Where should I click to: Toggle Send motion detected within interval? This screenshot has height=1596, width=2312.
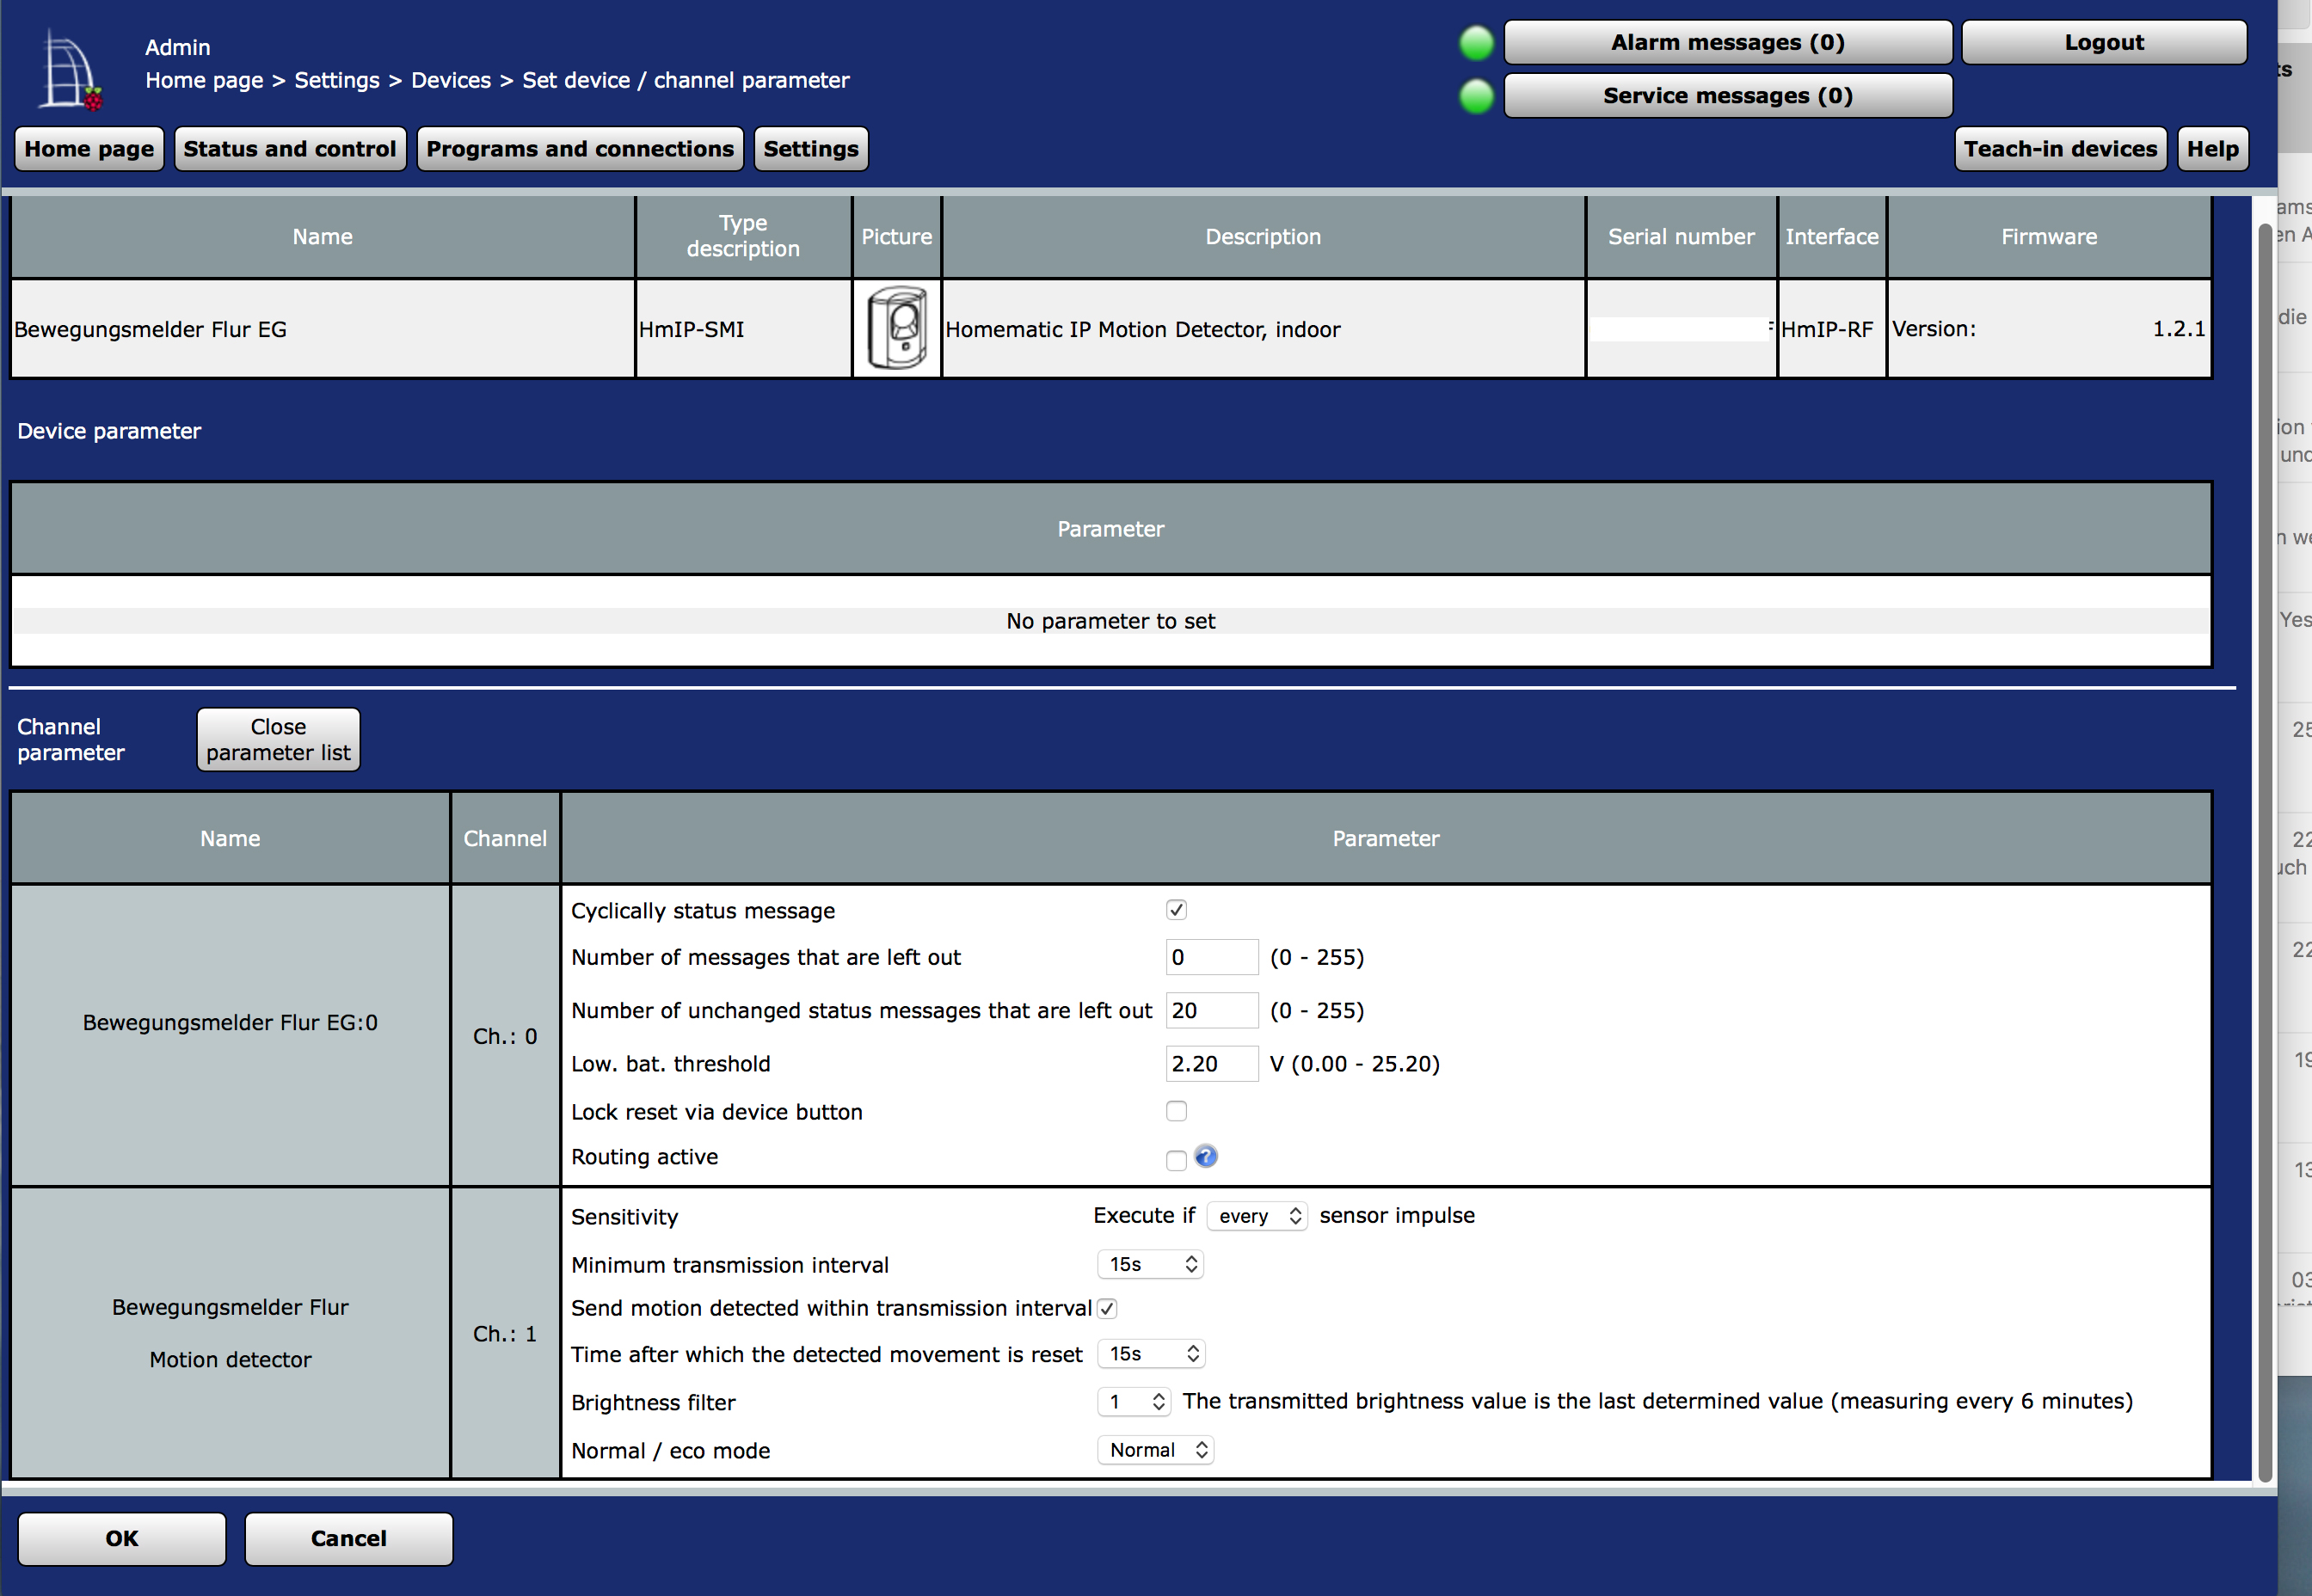pos(1107,1308)
